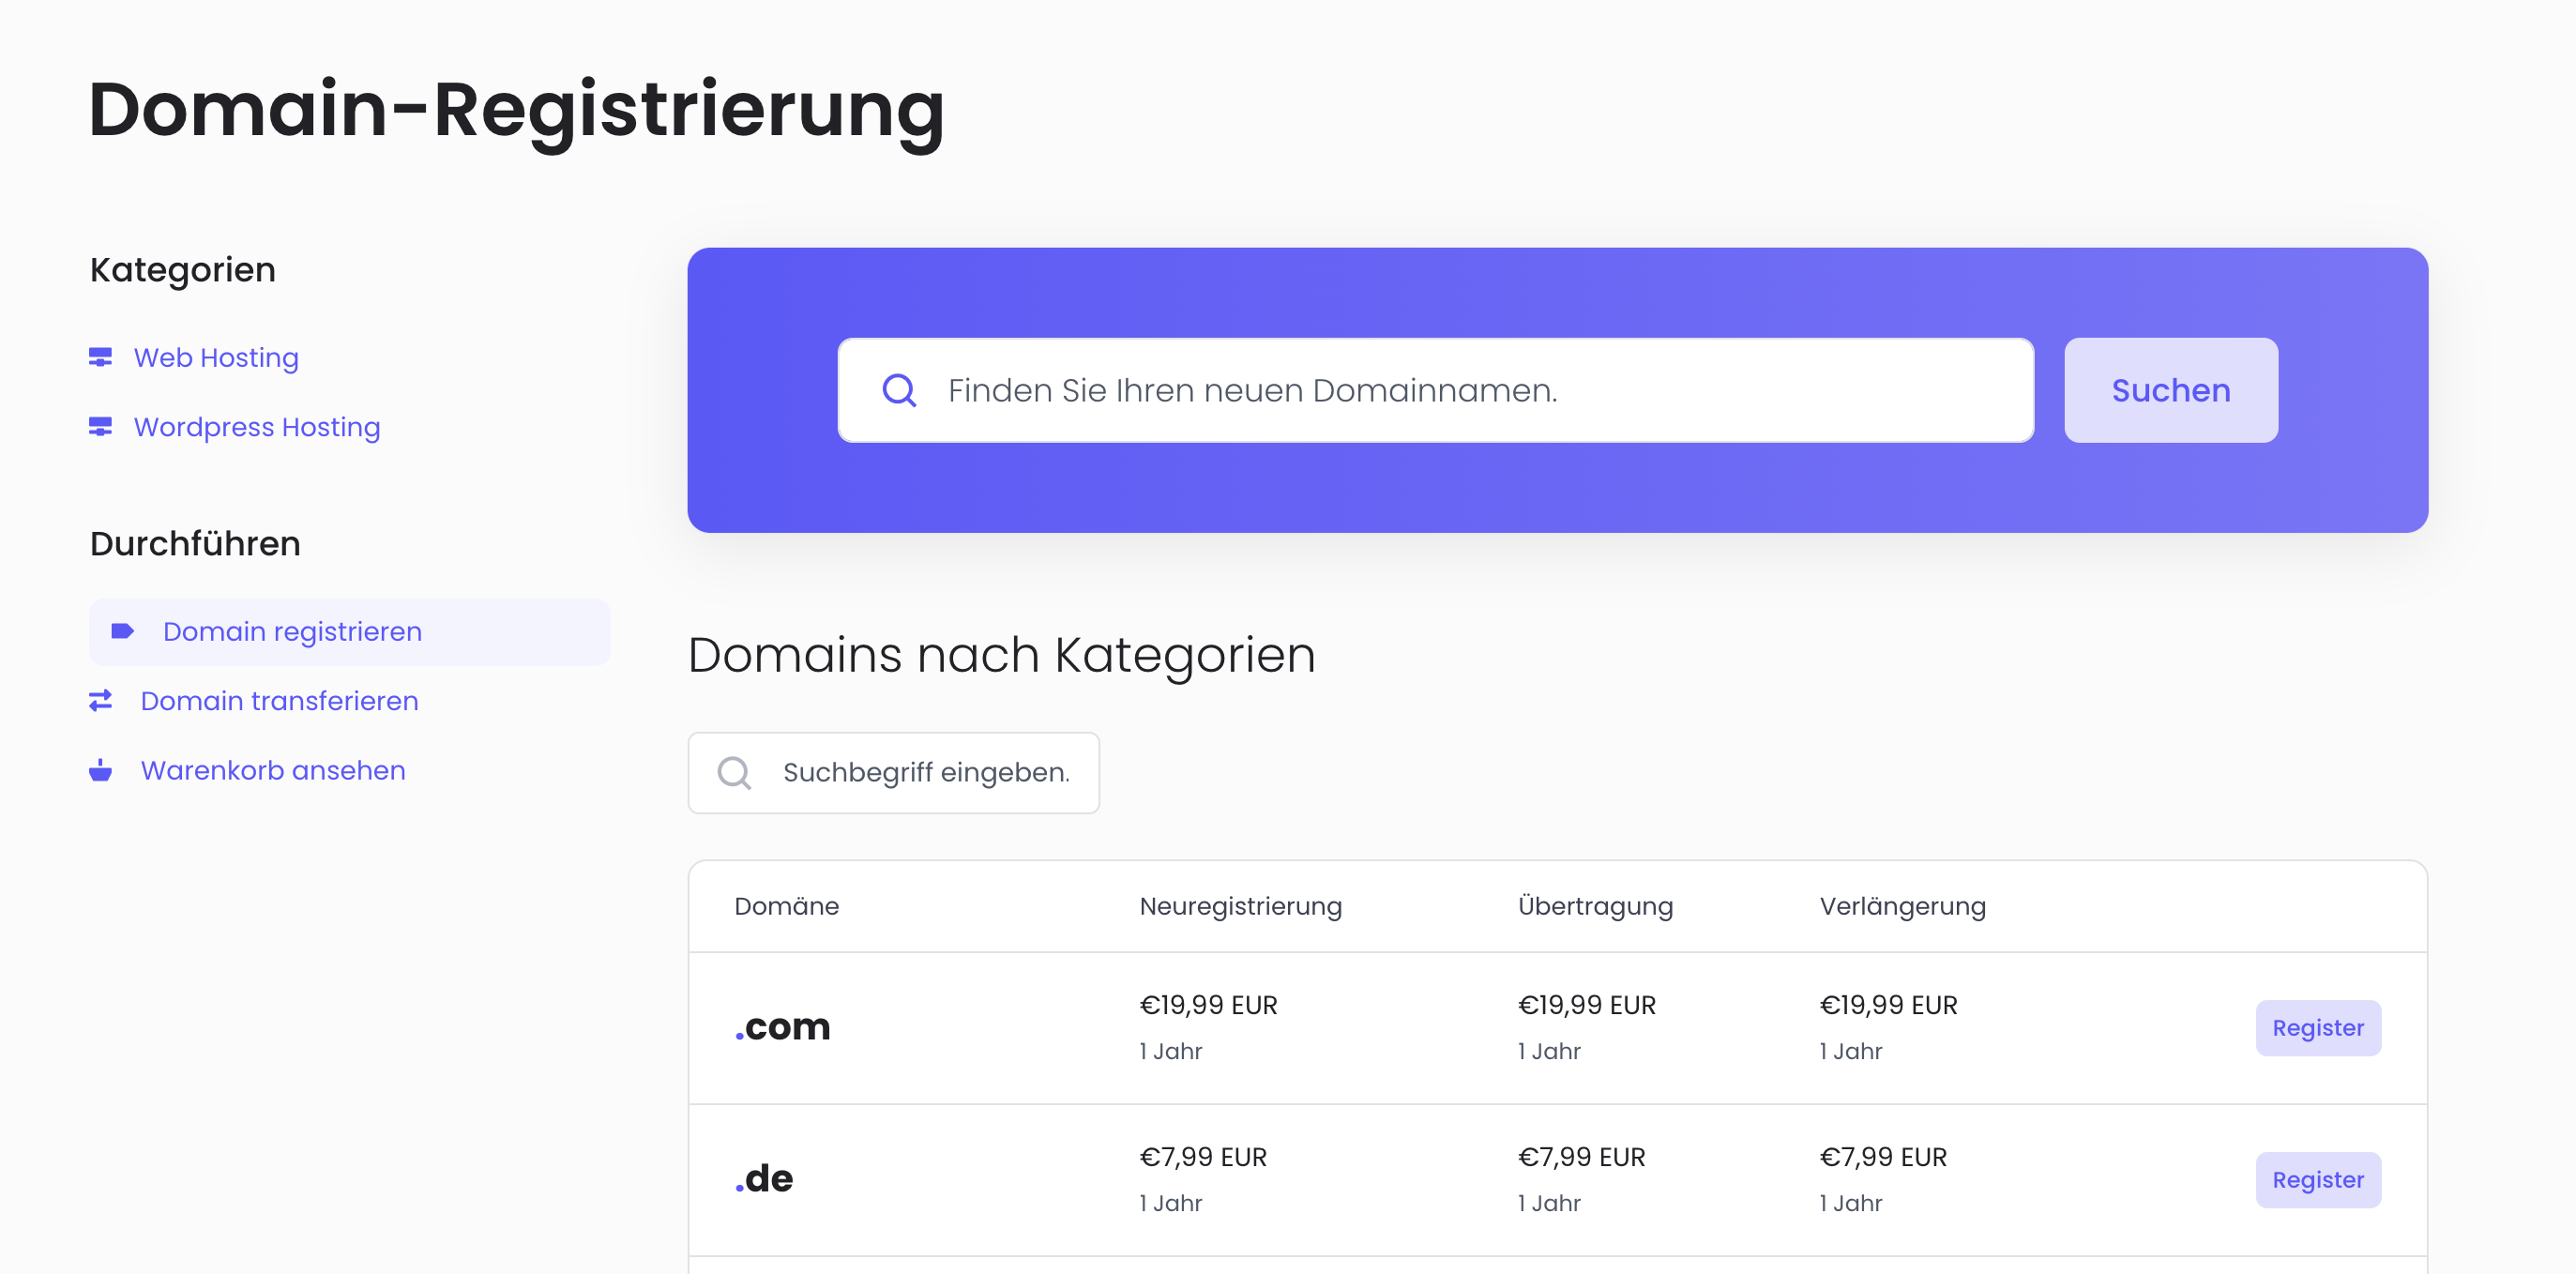Click the Domain registrieren tag icon

point(122,631)
